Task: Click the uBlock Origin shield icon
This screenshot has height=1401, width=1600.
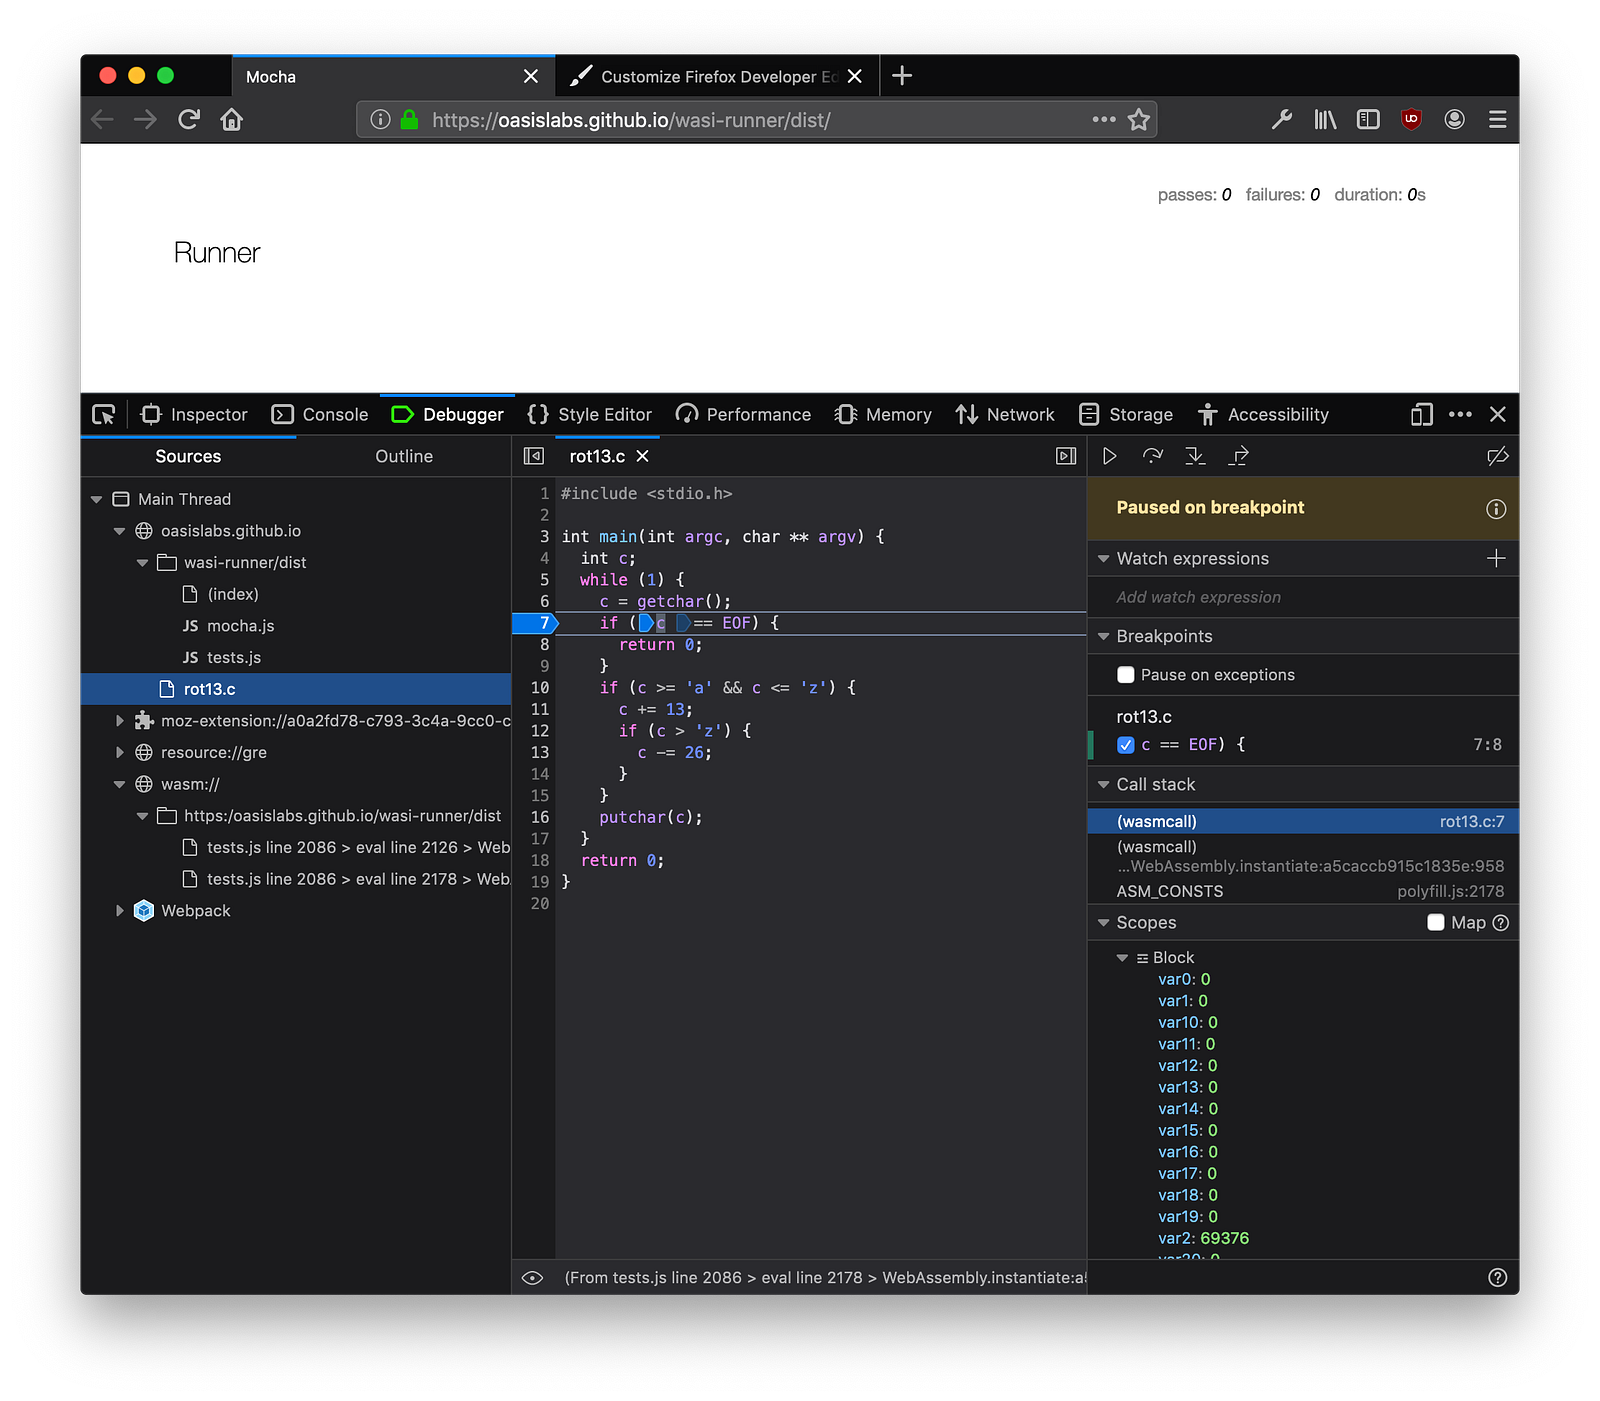Action: coord(1411,119)
